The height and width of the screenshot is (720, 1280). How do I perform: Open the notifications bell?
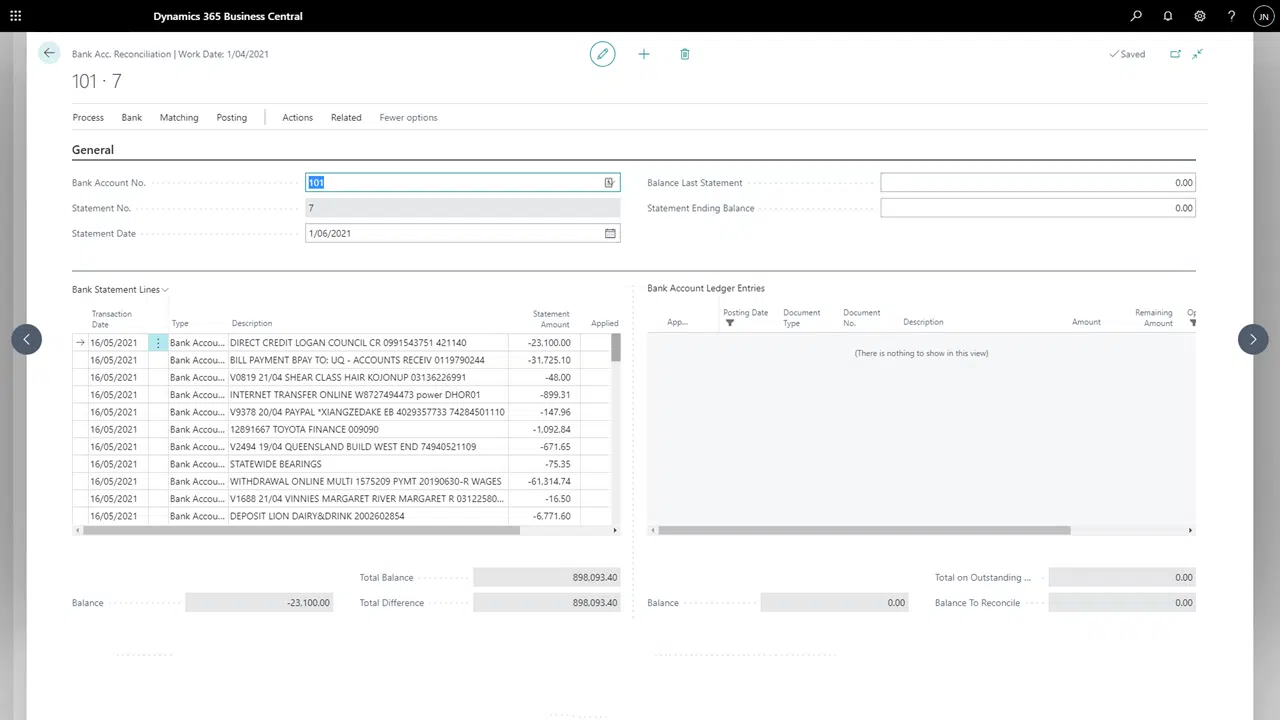pyautogui.click(x=1168, y=16)
